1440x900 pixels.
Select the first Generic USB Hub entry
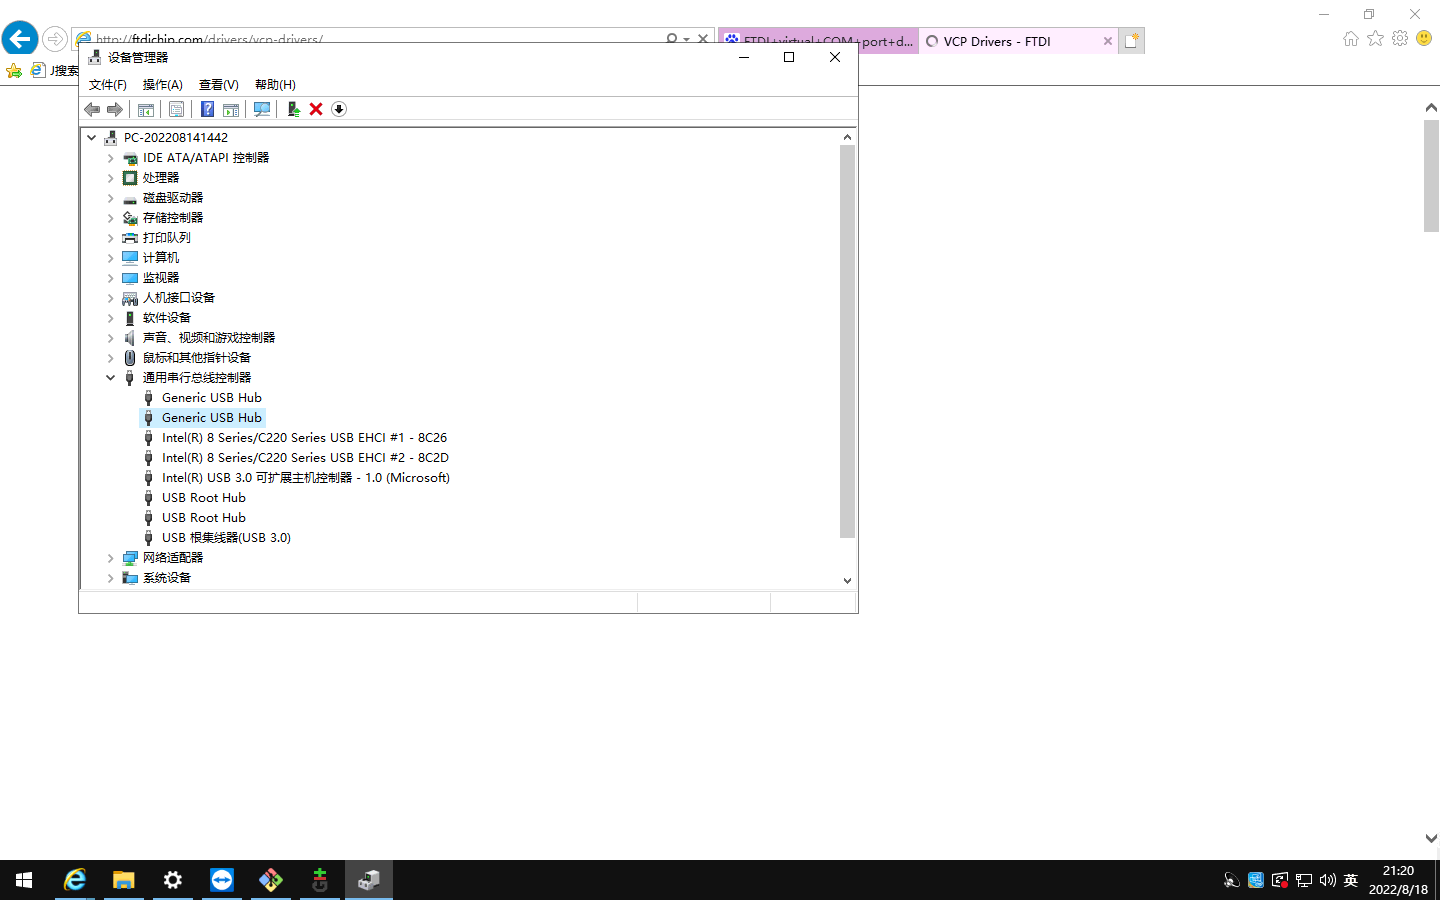[212, 398]
